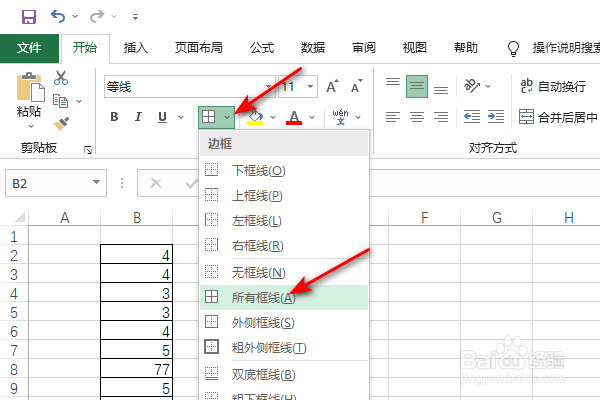
Task: Click the text orientation icon
Action: point(472,86)
